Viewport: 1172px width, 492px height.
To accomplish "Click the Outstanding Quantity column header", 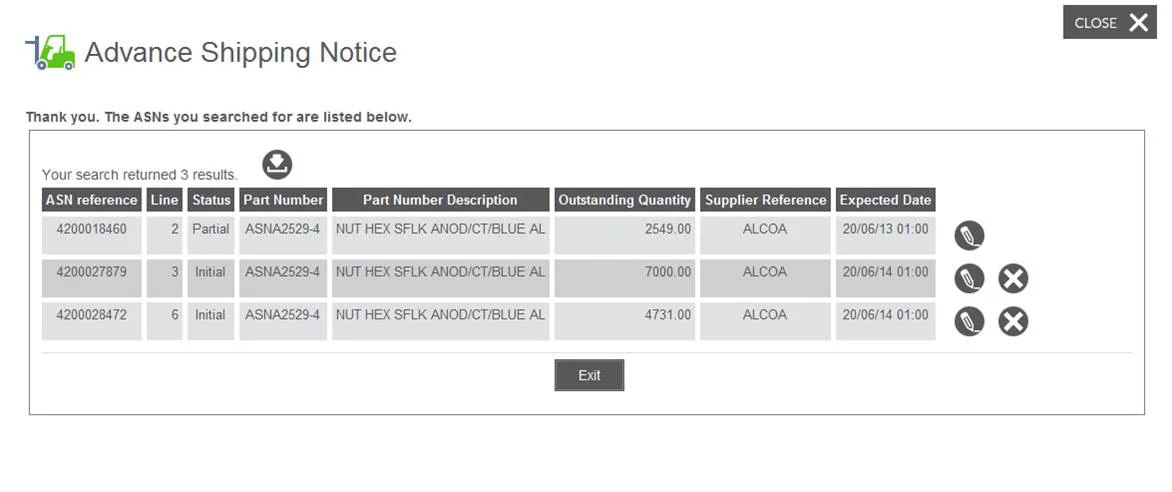I will coord(625,200).
